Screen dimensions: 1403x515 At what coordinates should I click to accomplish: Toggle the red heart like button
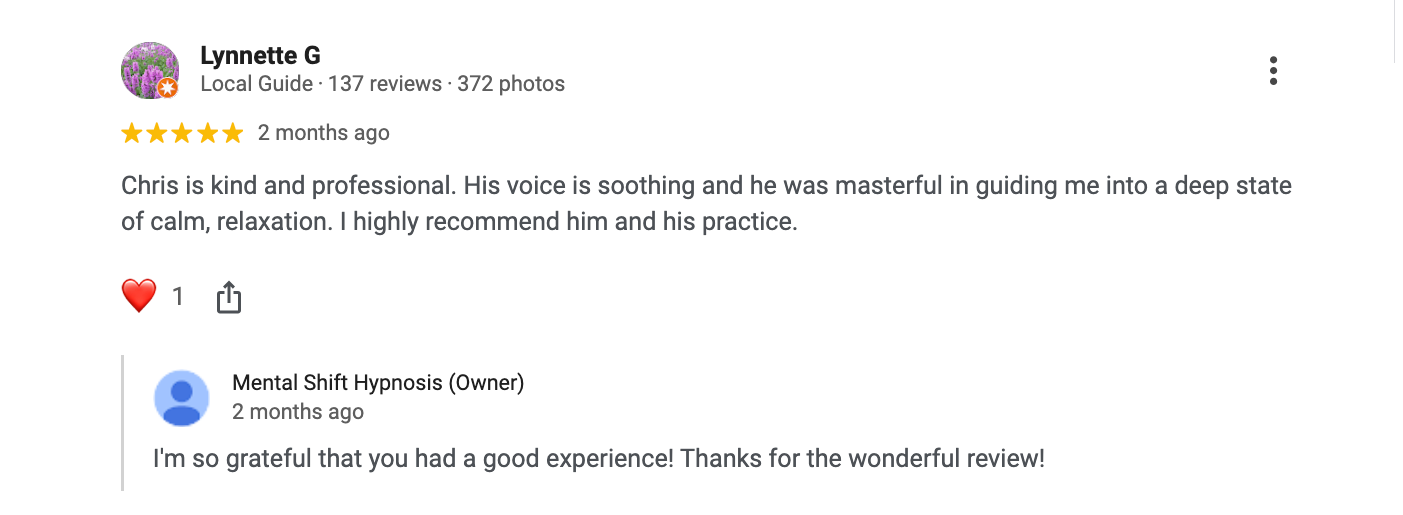139,296
